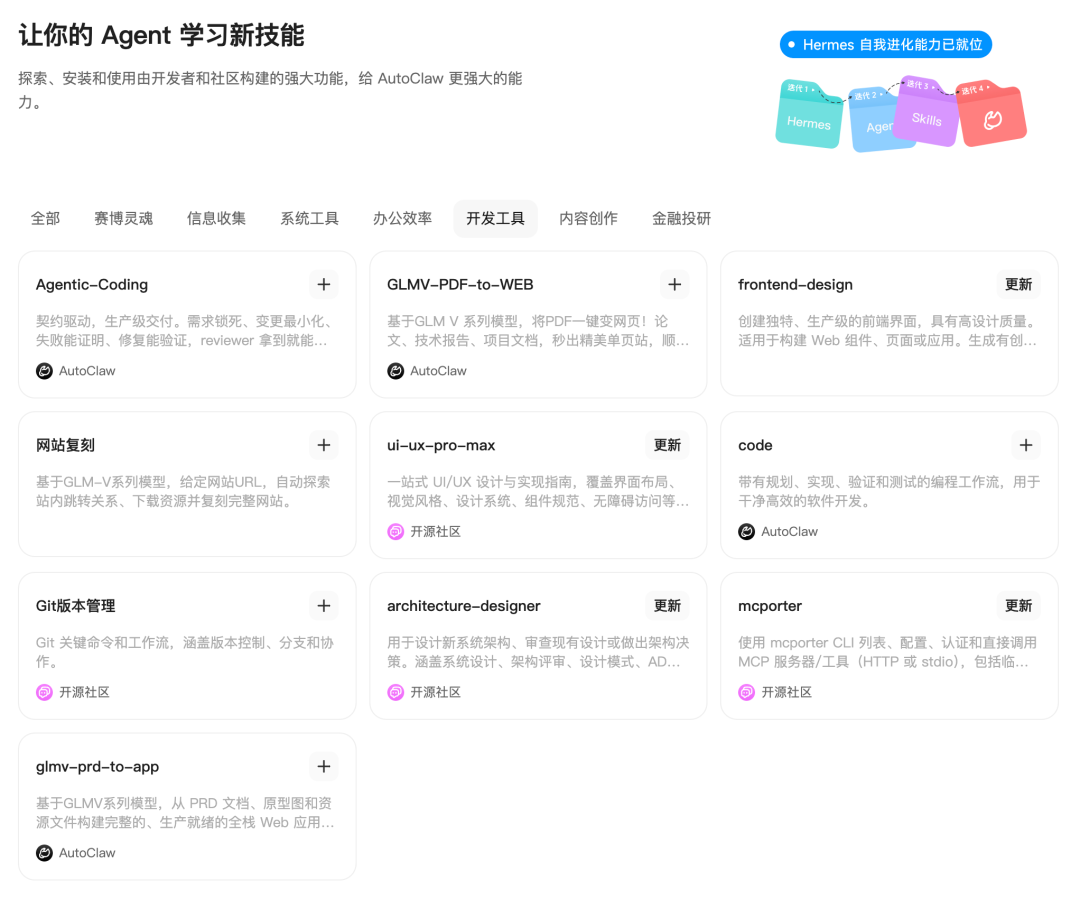Click the AutoClaw icon on glmv-prd-to-app card
Viewport: 1080px width, 908px height.
tap(44, 853)
